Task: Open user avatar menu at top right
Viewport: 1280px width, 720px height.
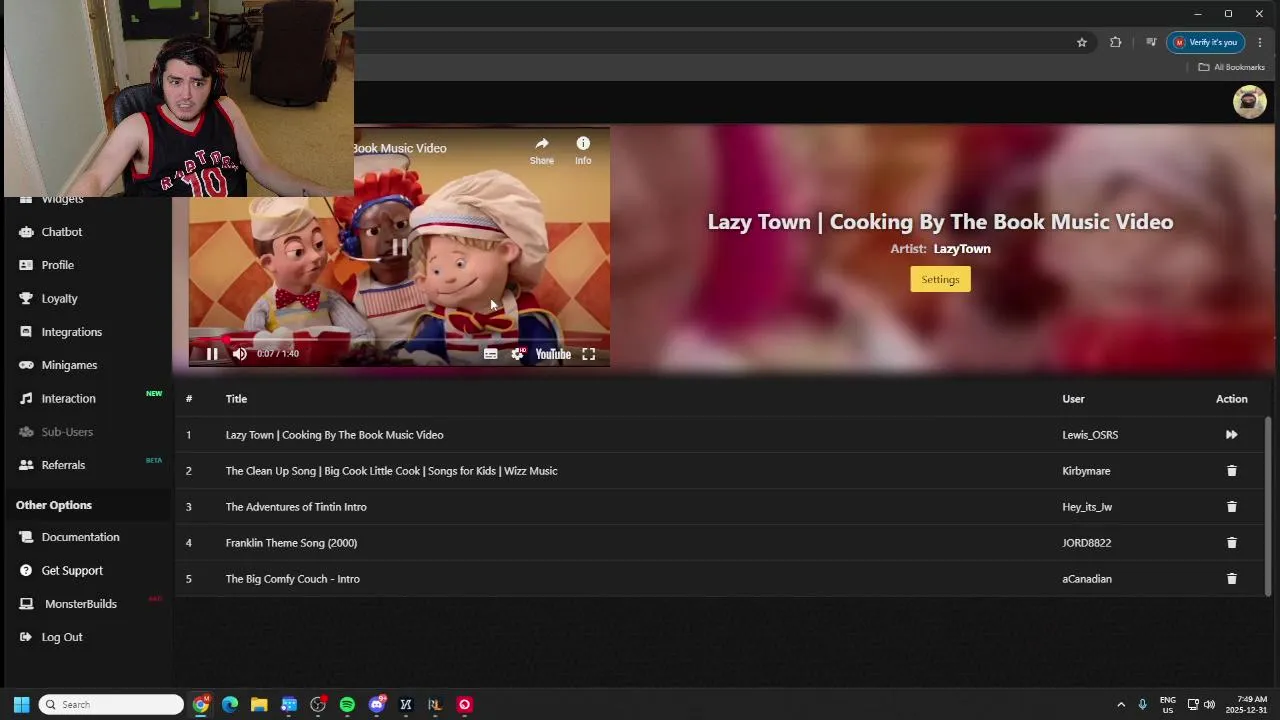Action: click(x=1249, y=102)
